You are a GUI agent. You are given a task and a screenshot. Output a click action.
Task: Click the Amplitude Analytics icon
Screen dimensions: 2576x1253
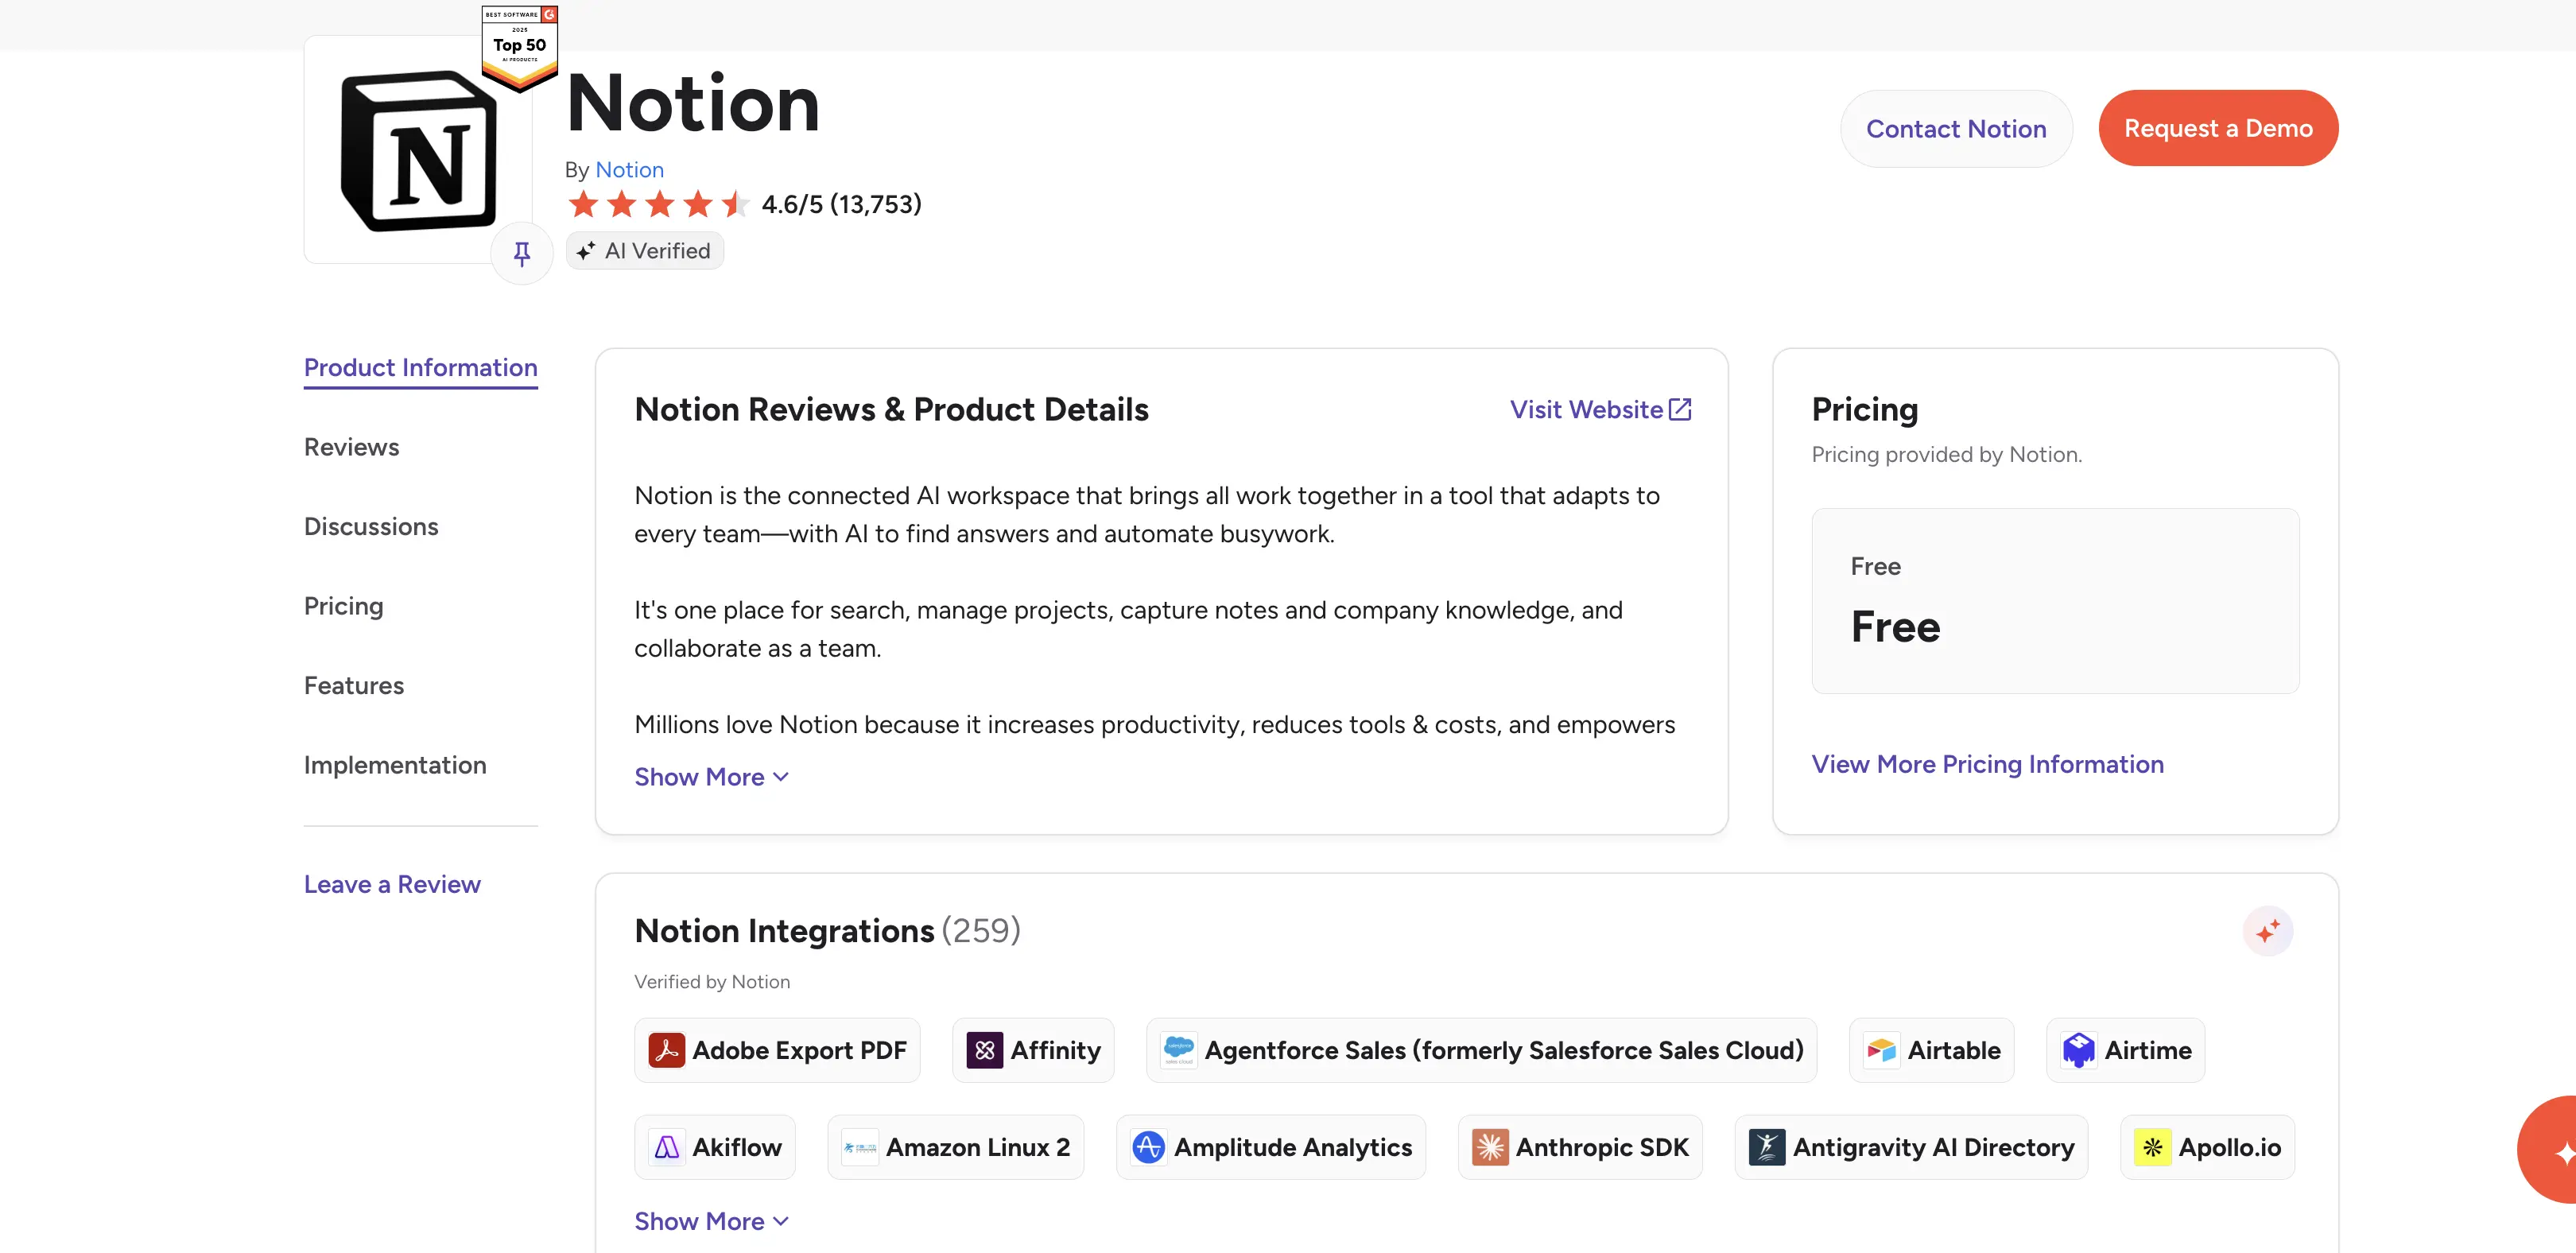tap(1149, 1147)
